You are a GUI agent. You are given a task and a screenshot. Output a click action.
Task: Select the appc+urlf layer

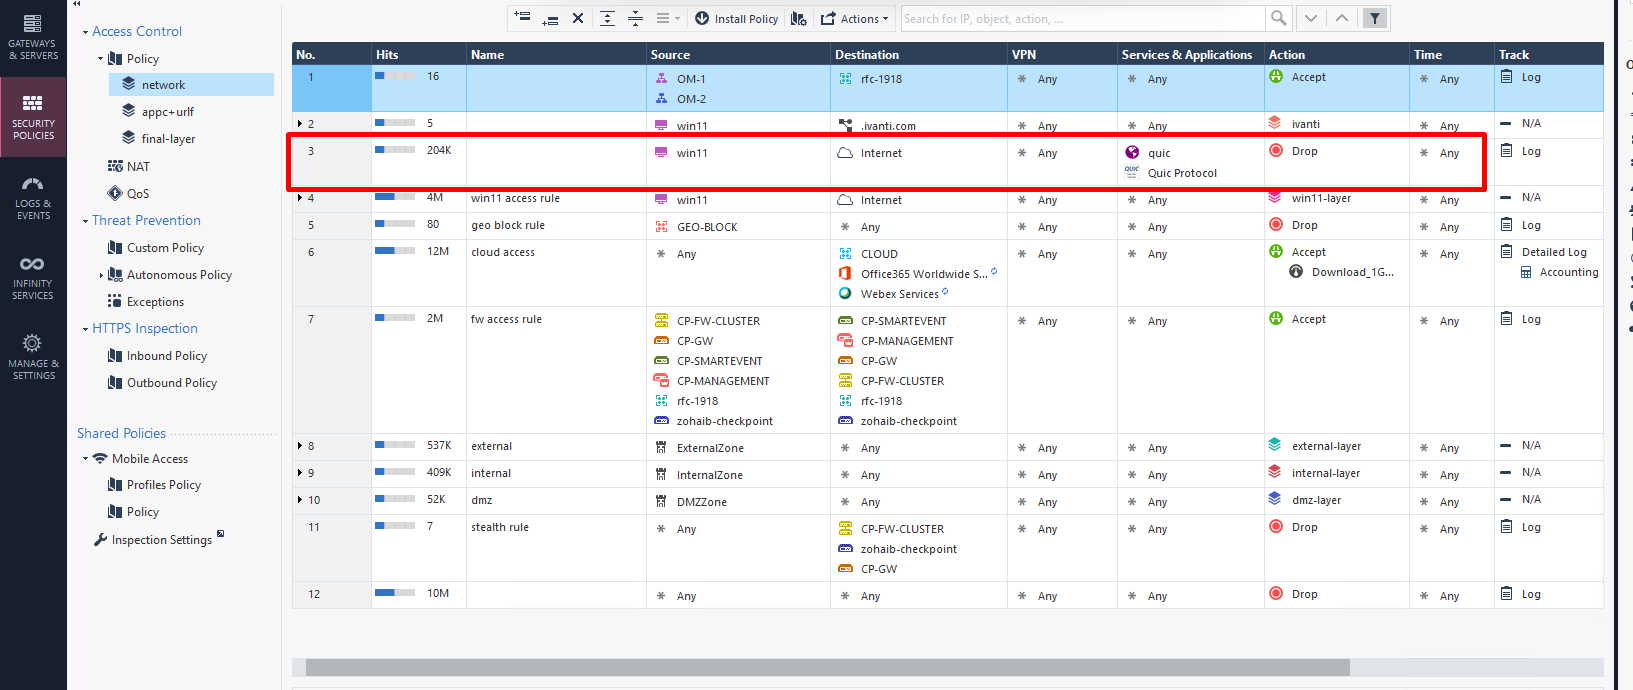pyautogui.click(x=167, y=112)
